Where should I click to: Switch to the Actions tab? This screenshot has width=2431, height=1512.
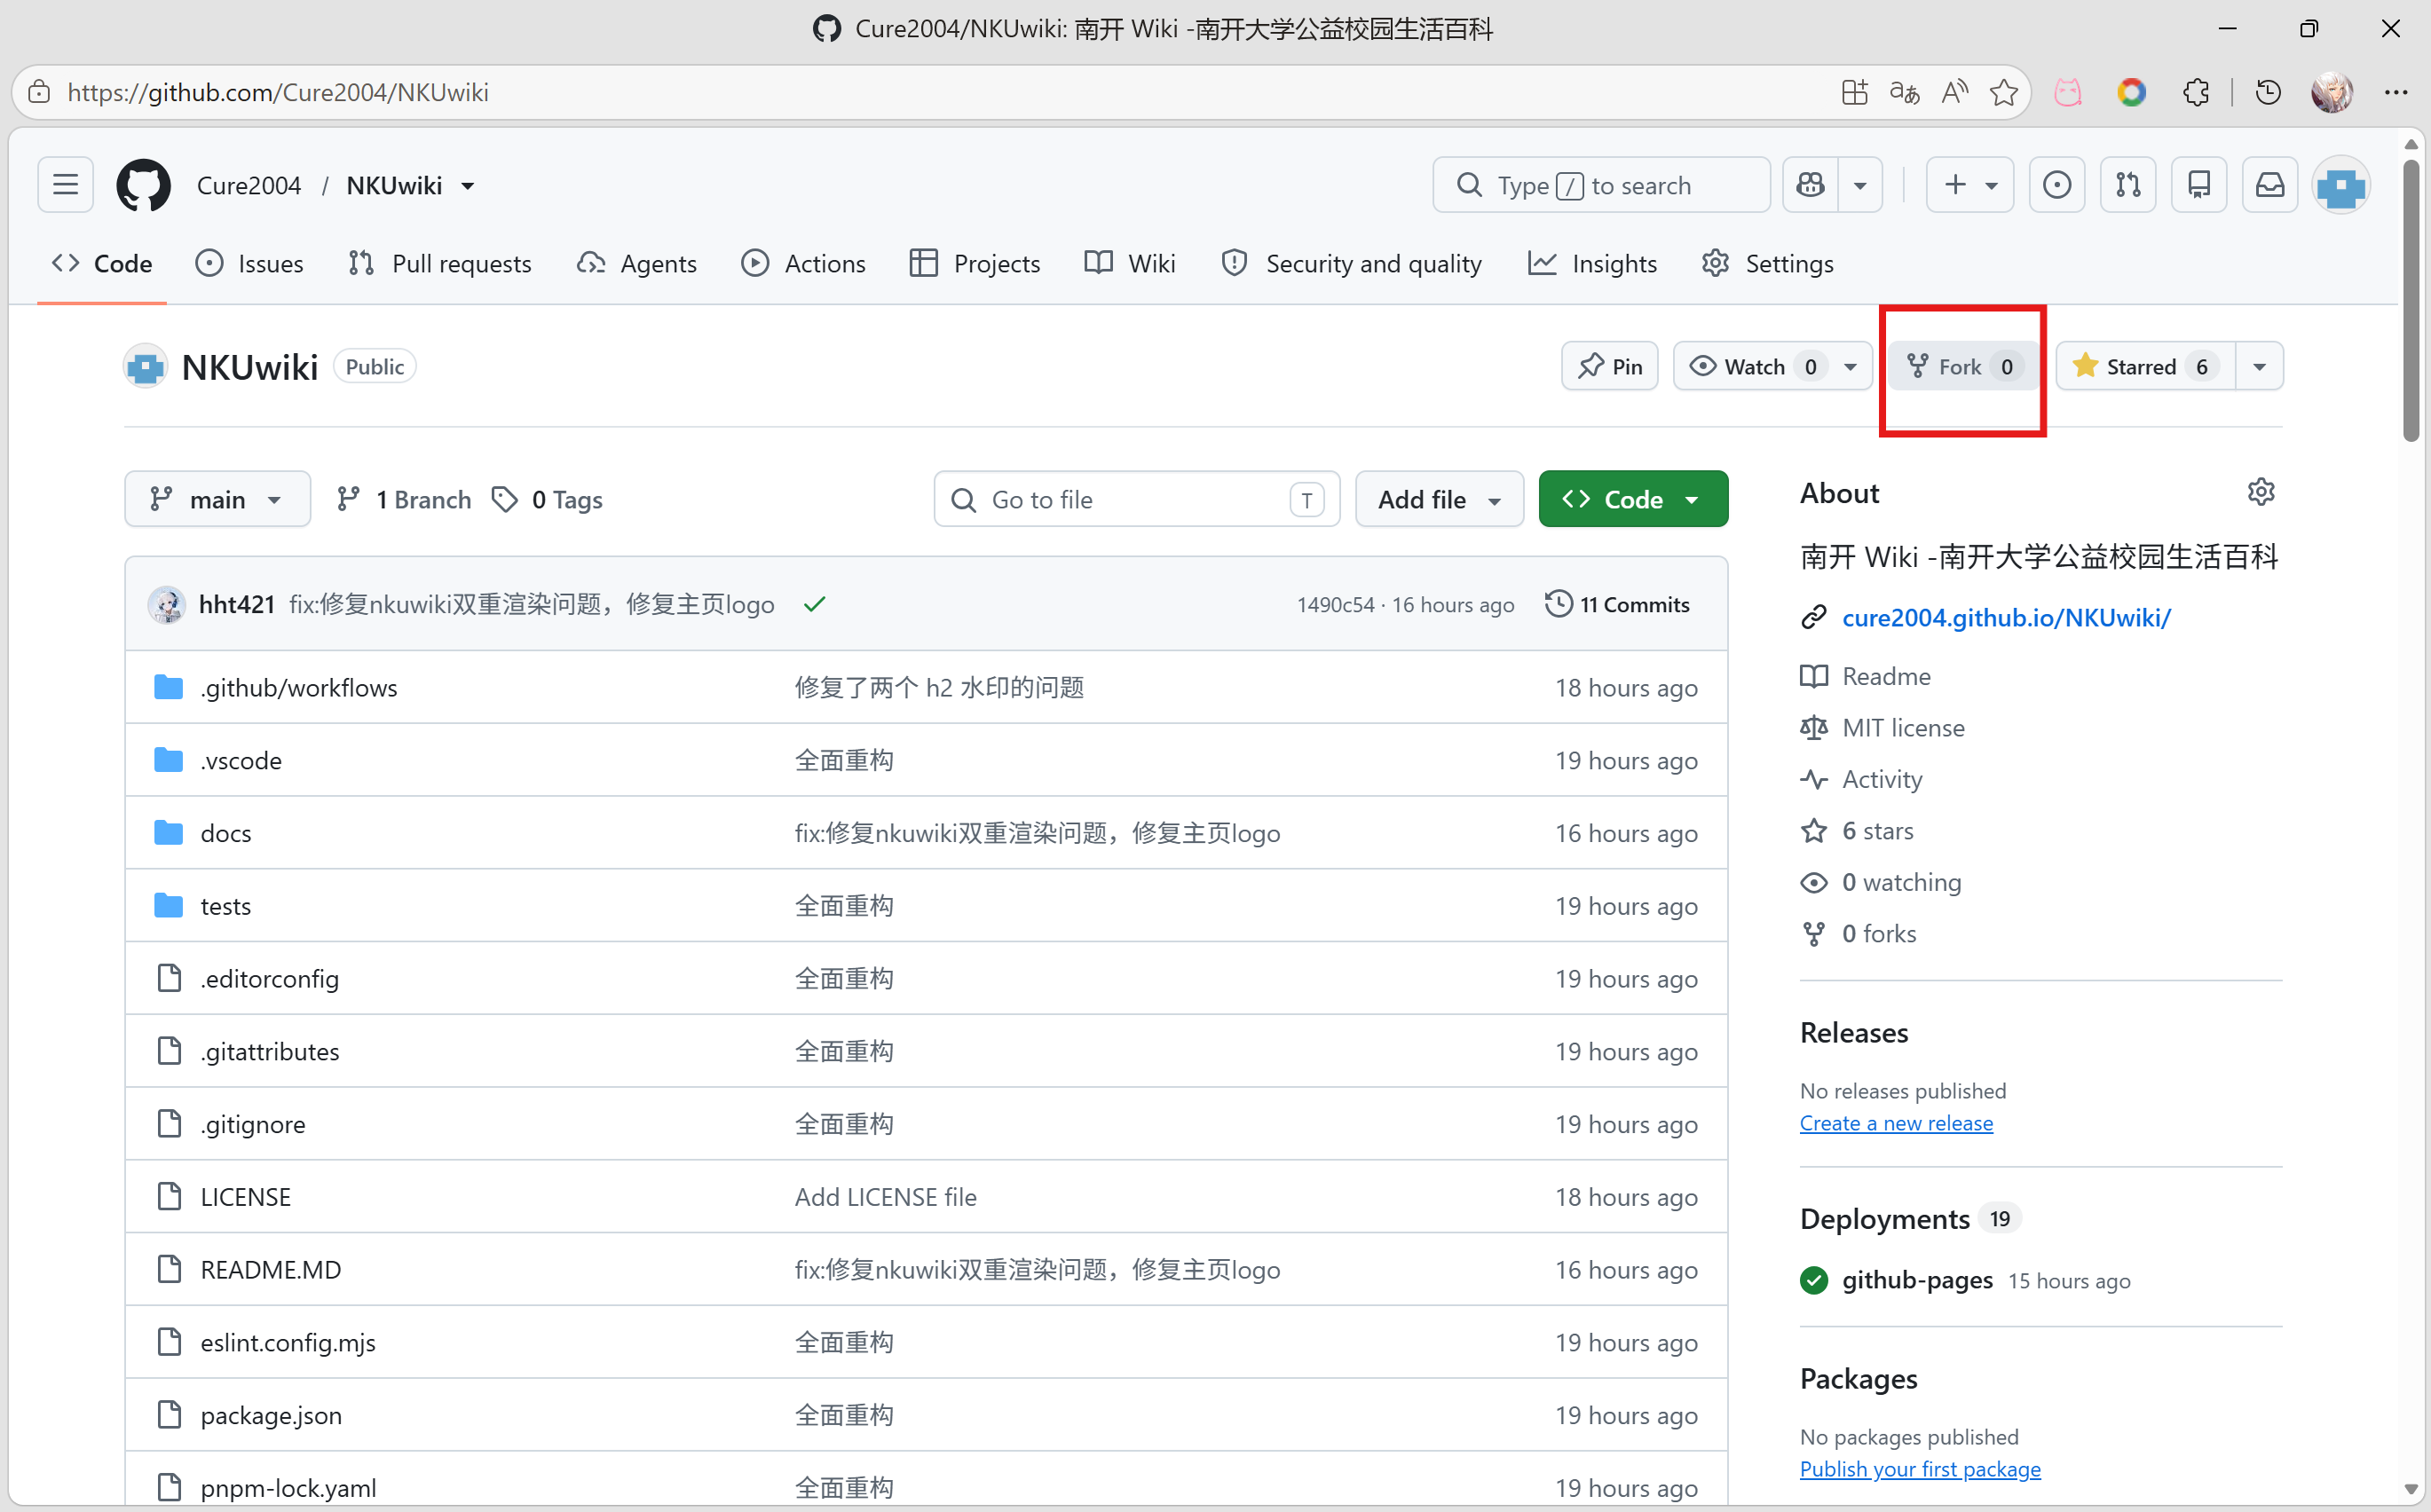(x=803, y=264)
